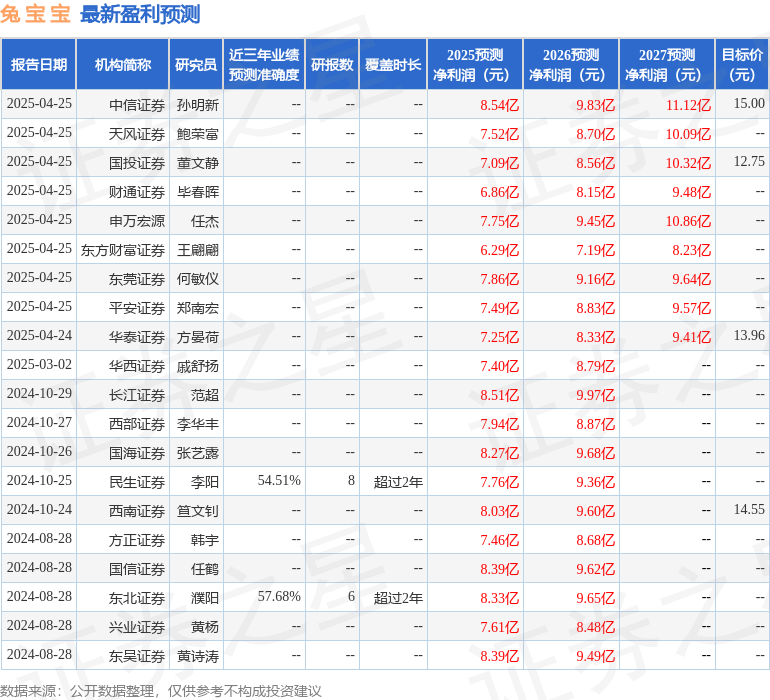Click researcher name 孙明新
The image size is (770, 700).
(x=197, y=105)
